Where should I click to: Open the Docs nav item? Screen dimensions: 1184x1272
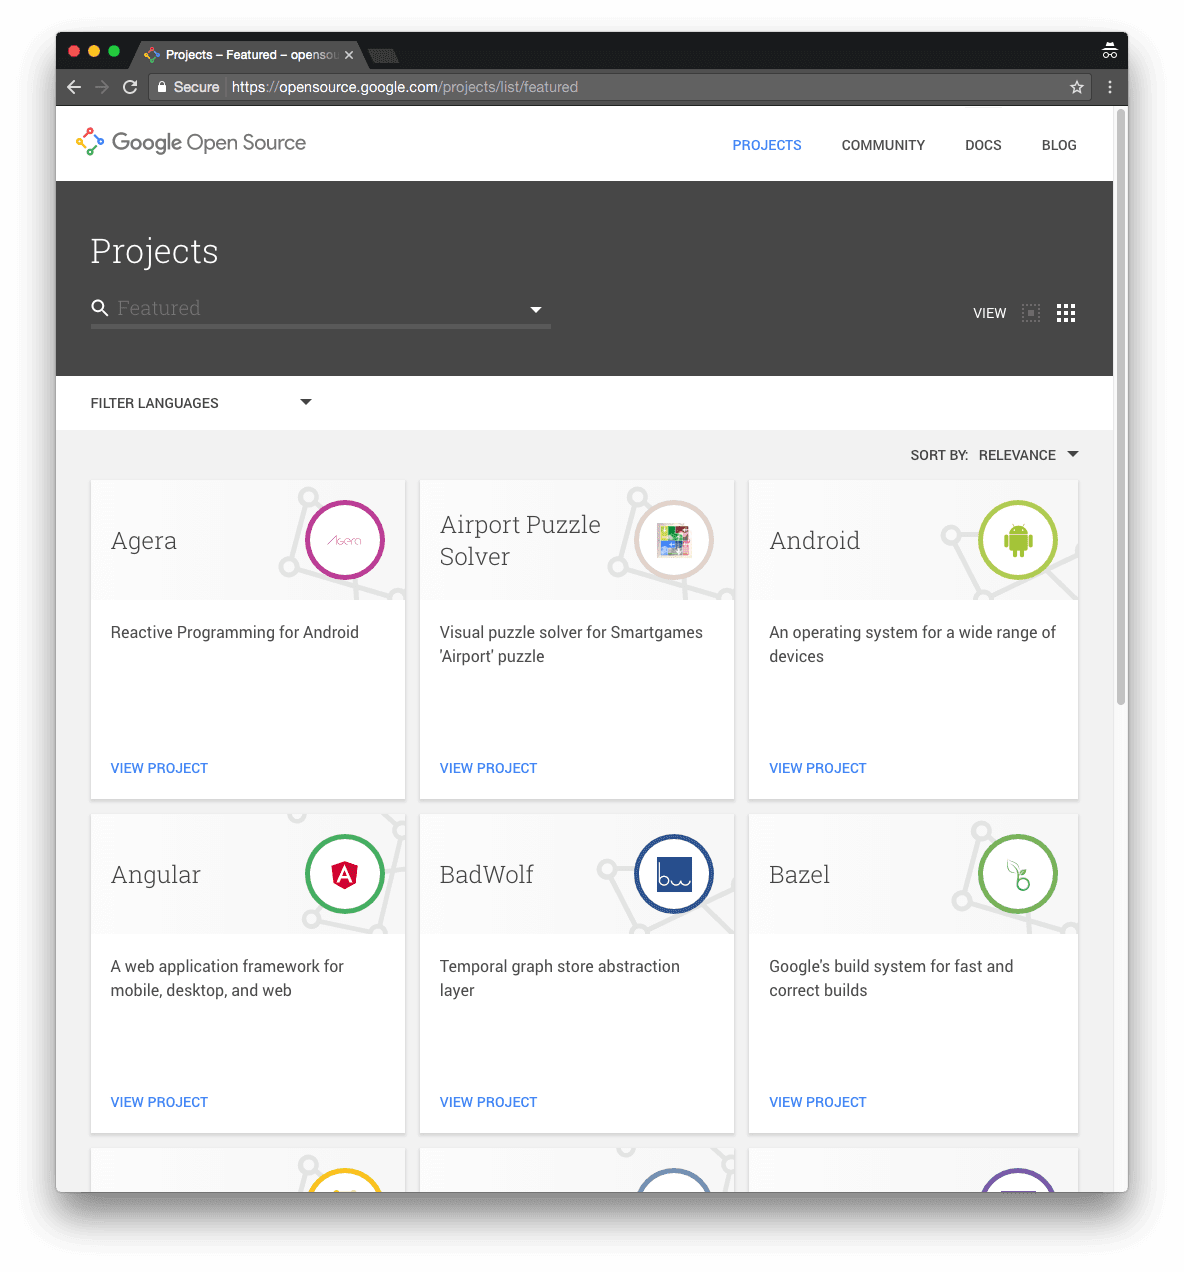(x=983, y=145)
